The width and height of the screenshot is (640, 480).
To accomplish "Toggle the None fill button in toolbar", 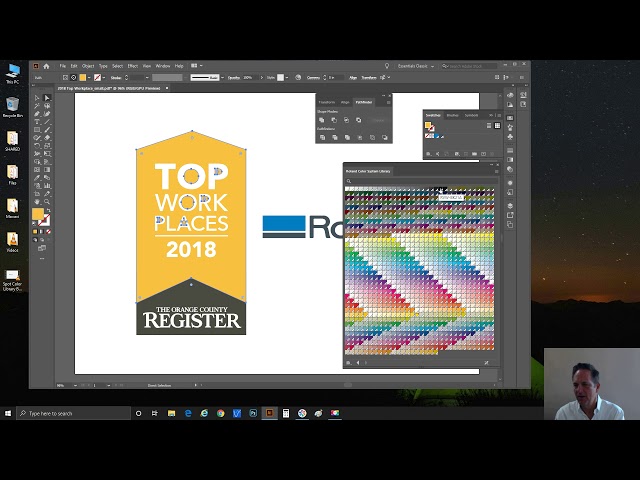I will (46, 230).
